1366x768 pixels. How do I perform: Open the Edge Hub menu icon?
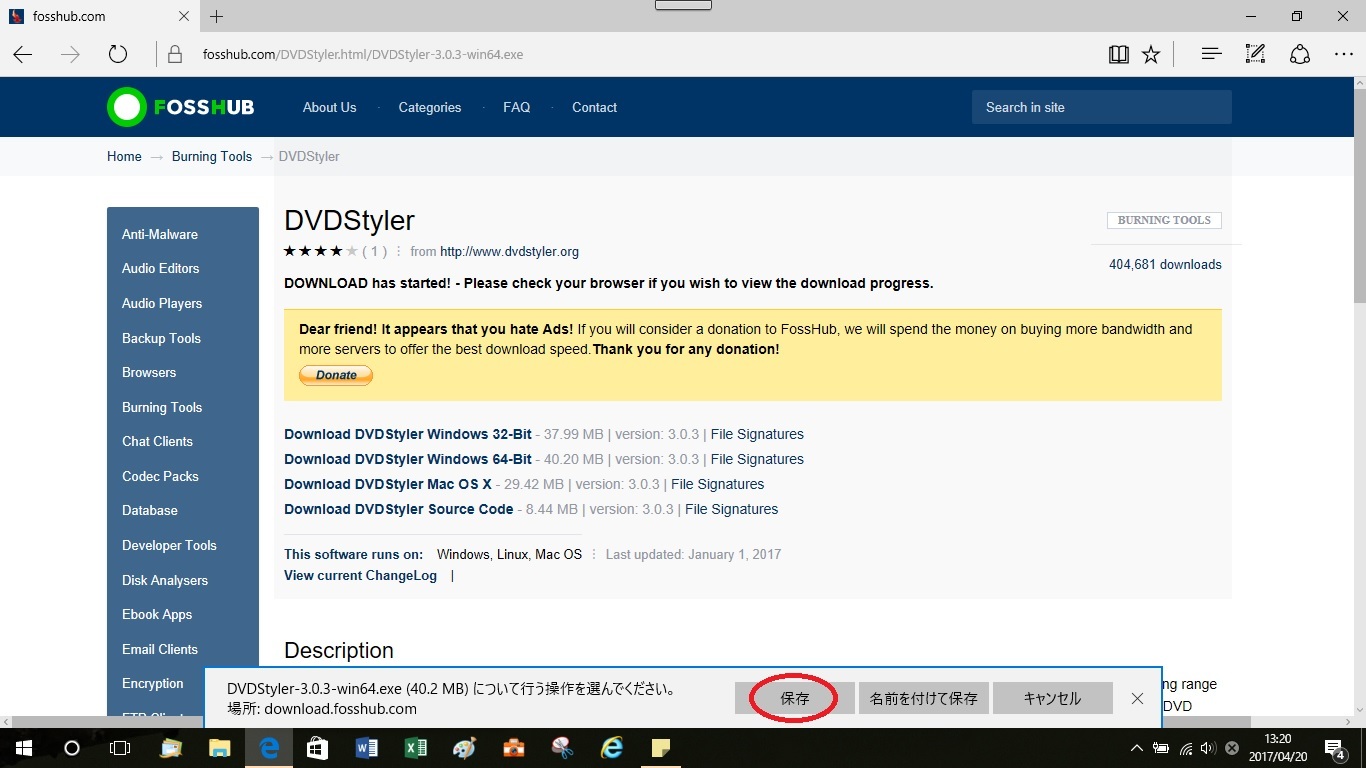pos(1212,55)
